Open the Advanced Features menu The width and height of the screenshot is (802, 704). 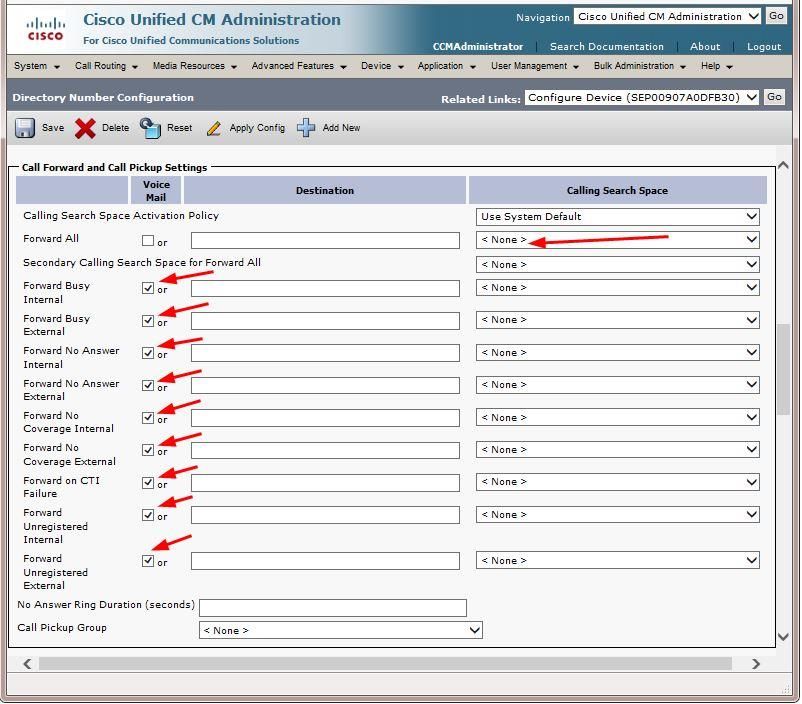[299, 66]
